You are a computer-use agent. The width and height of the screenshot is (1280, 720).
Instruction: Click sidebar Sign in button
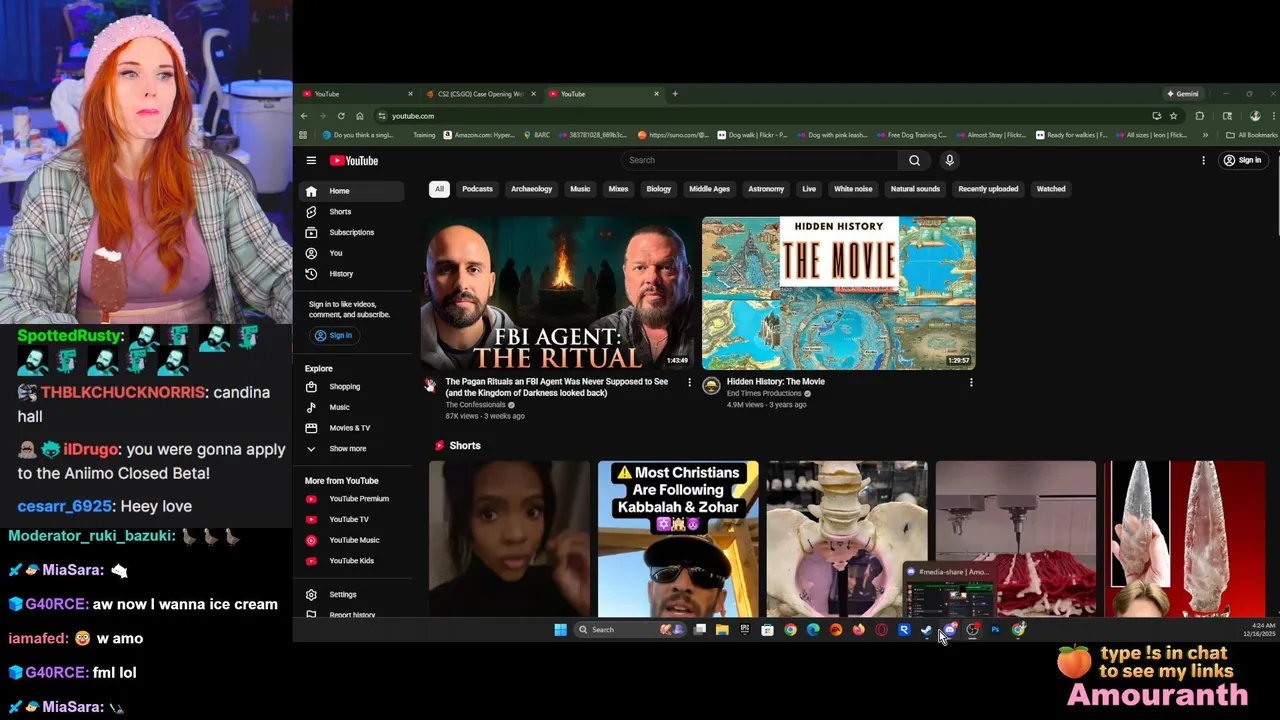[x=333, y=335]
